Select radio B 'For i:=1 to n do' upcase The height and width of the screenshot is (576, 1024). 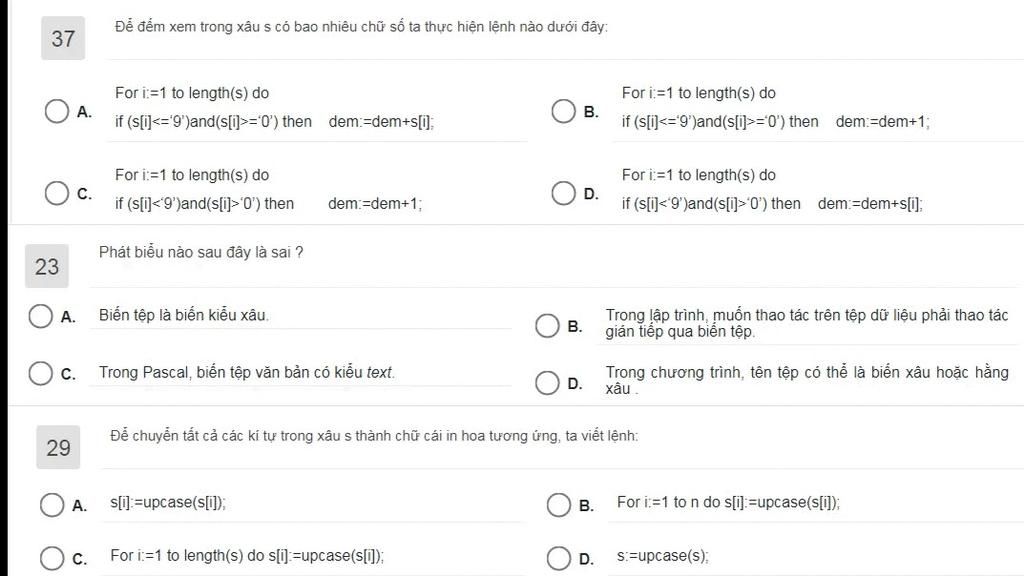[558, 505]
